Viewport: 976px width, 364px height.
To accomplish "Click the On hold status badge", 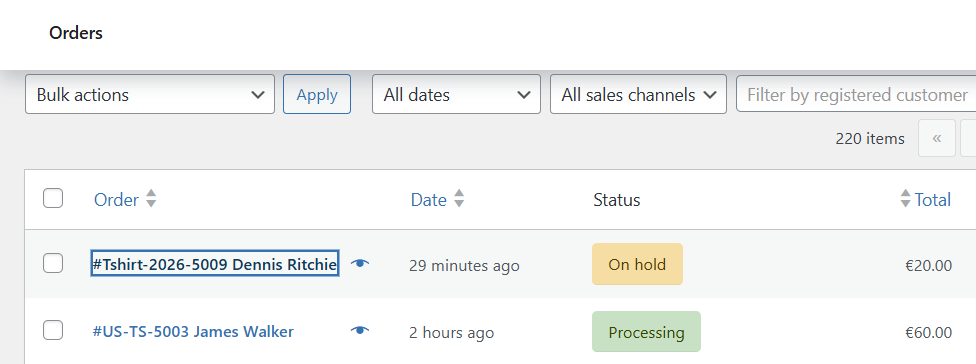I will 637,264.
